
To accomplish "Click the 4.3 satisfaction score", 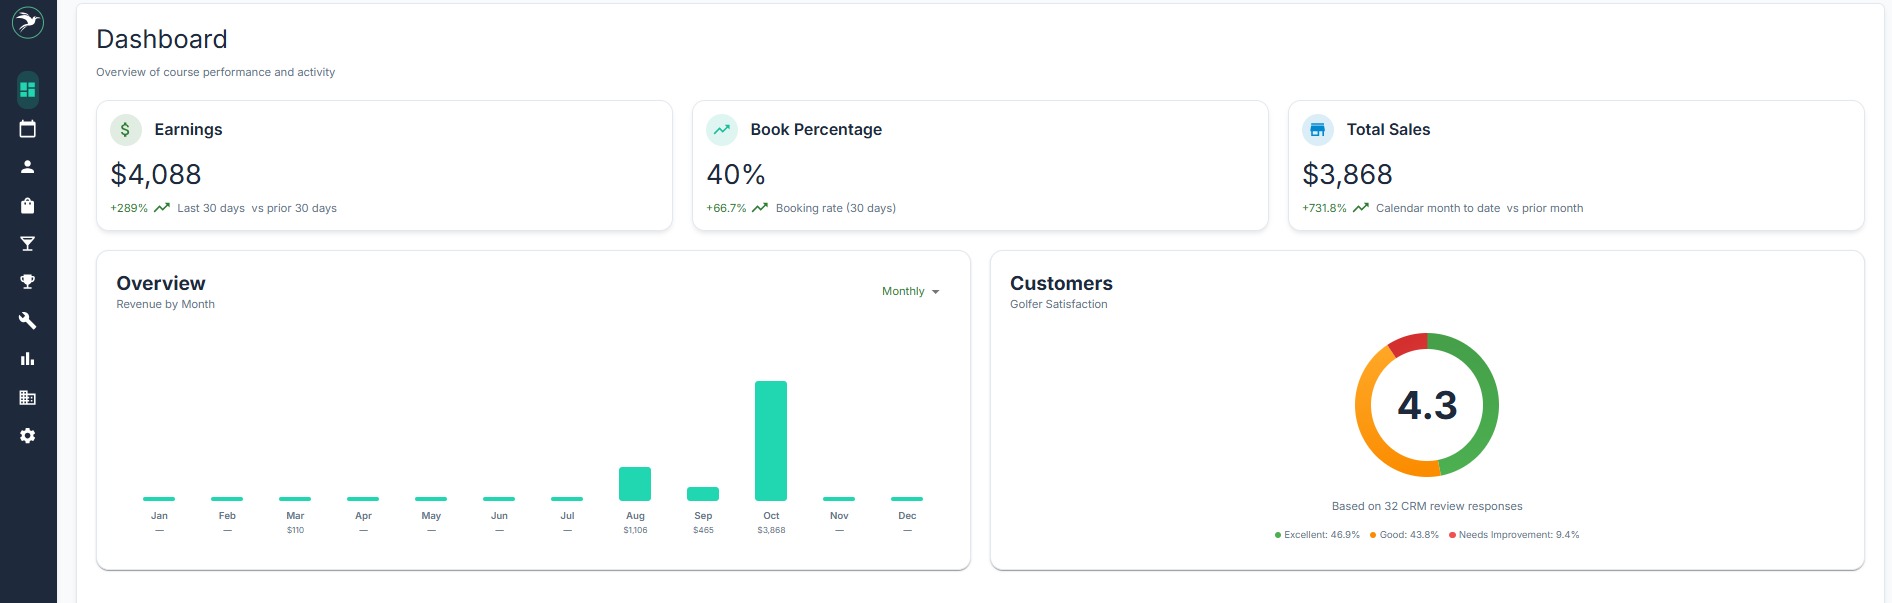I will coord(1427,405).
